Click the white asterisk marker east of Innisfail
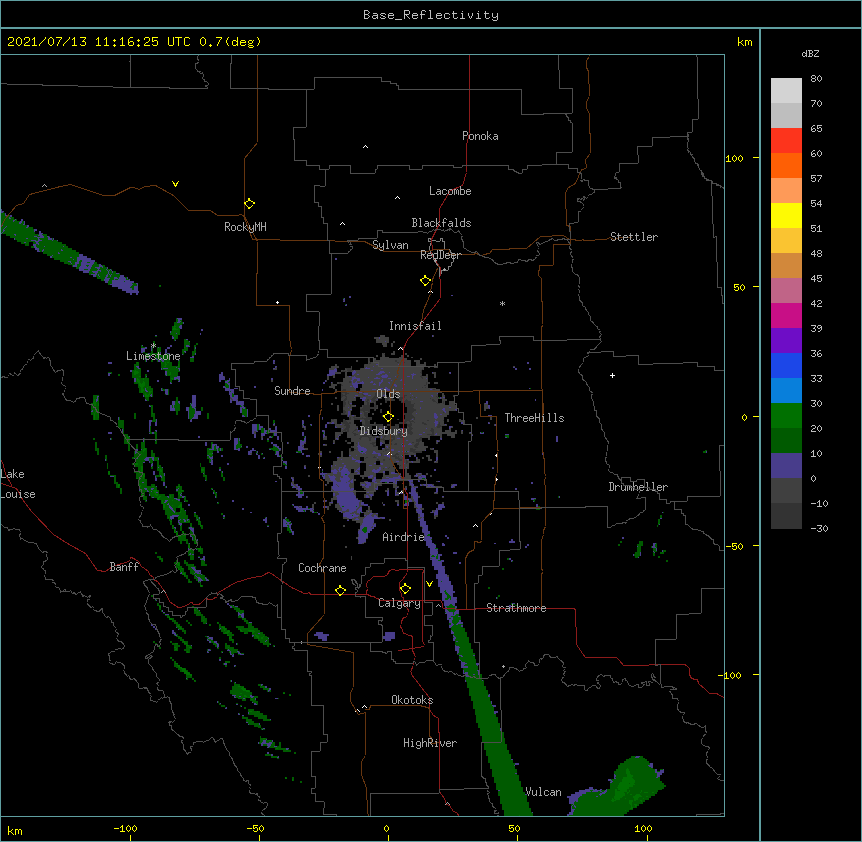Viewport: 862px width, 842px height. tap(502, 303)
